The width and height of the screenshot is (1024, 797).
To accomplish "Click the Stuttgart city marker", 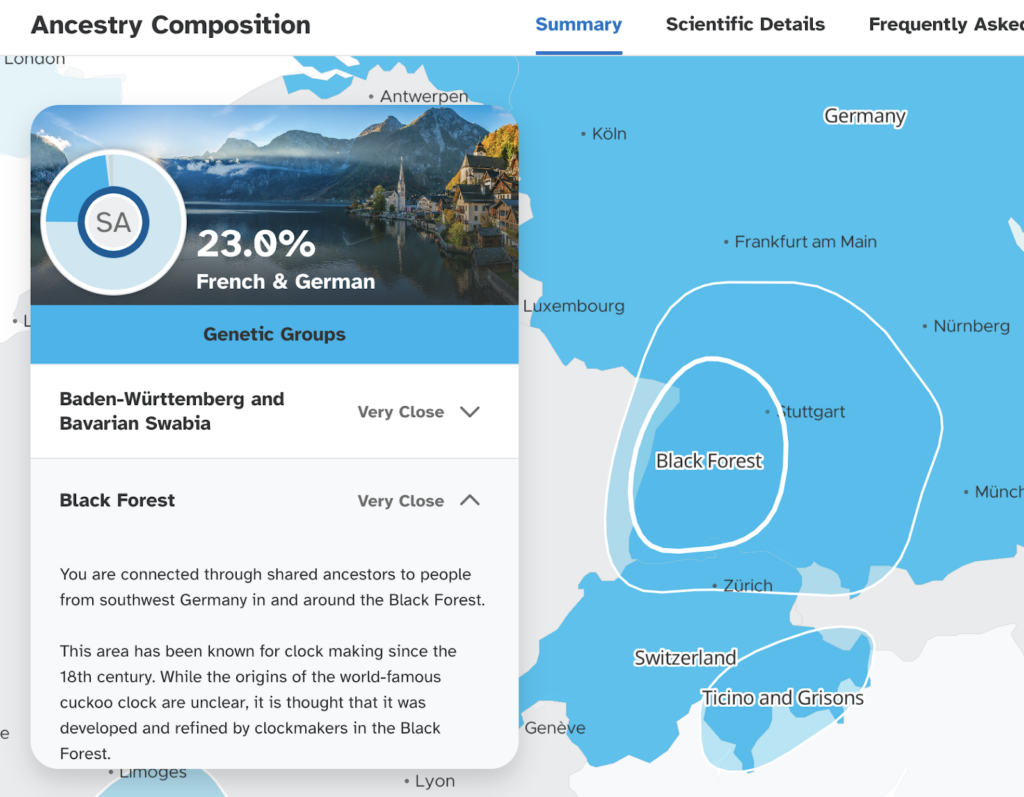I will click(x=768, y=412).
